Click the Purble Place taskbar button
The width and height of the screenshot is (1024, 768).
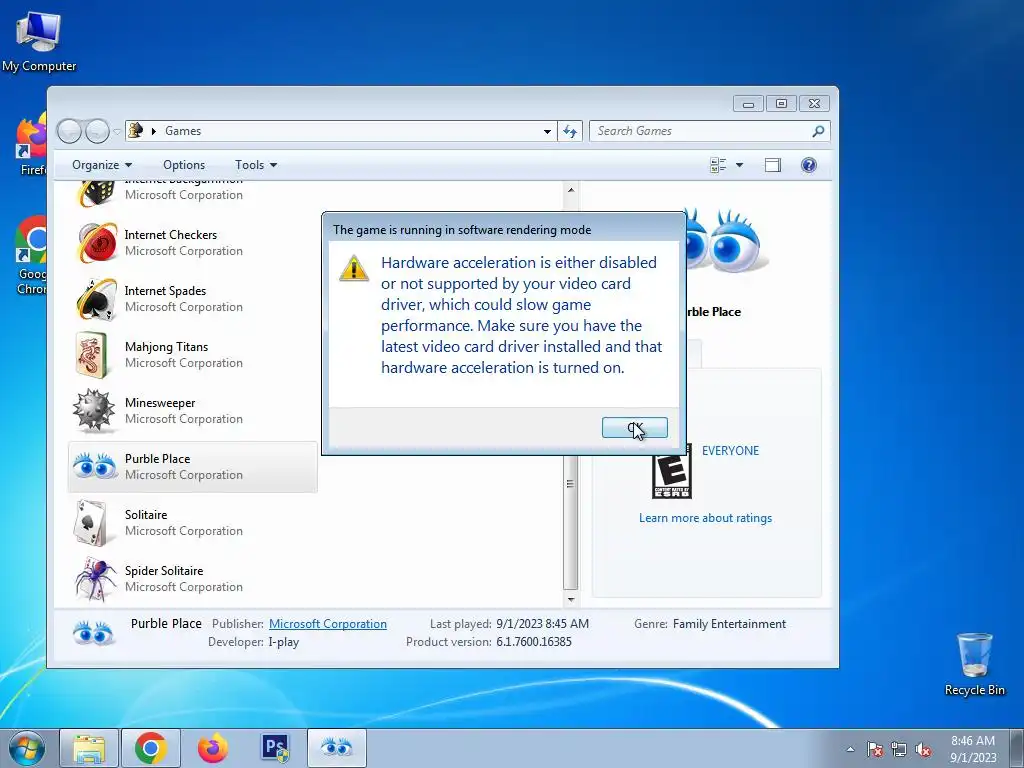(337, 748)
